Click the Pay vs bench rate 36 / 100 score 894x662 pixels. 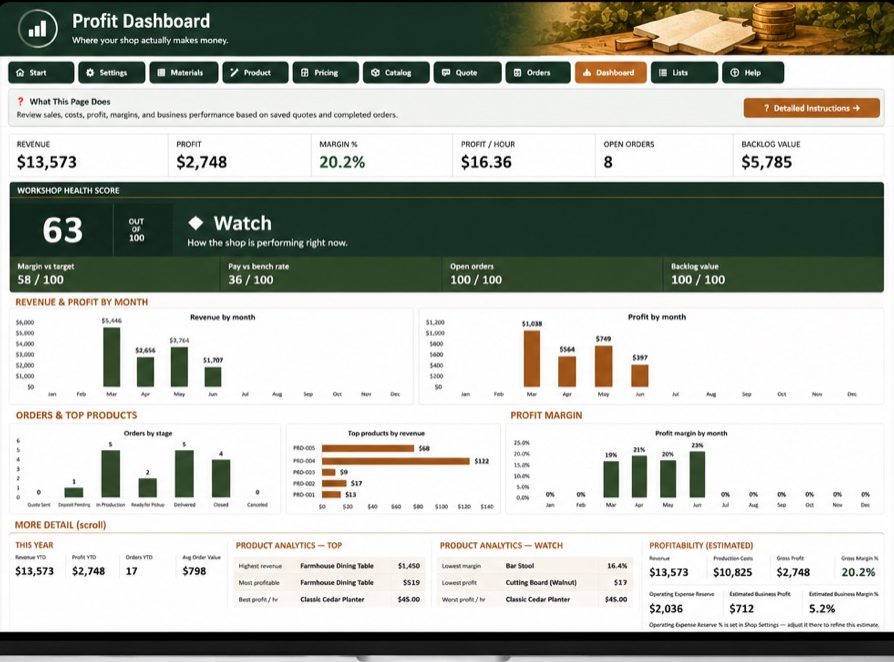(251, 279)
